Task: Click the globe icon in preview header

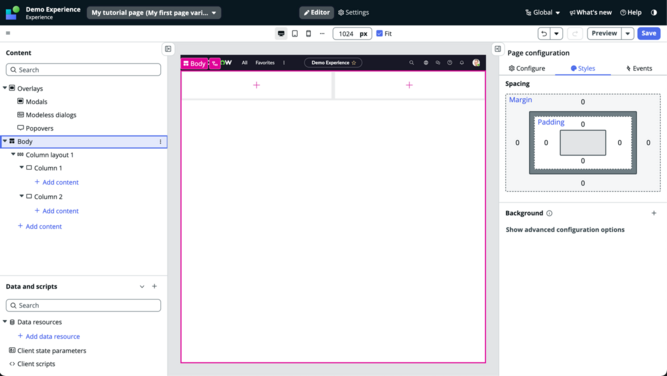Action: [x=425, y=63]
